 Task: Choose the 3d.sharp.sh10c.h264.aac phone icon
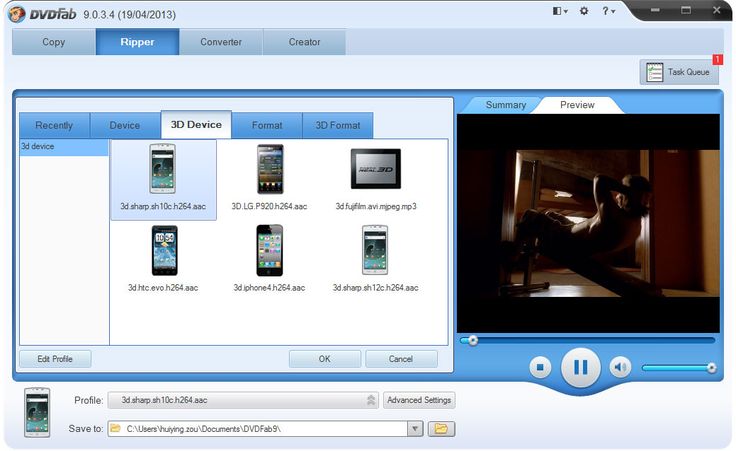pos(163,169)
